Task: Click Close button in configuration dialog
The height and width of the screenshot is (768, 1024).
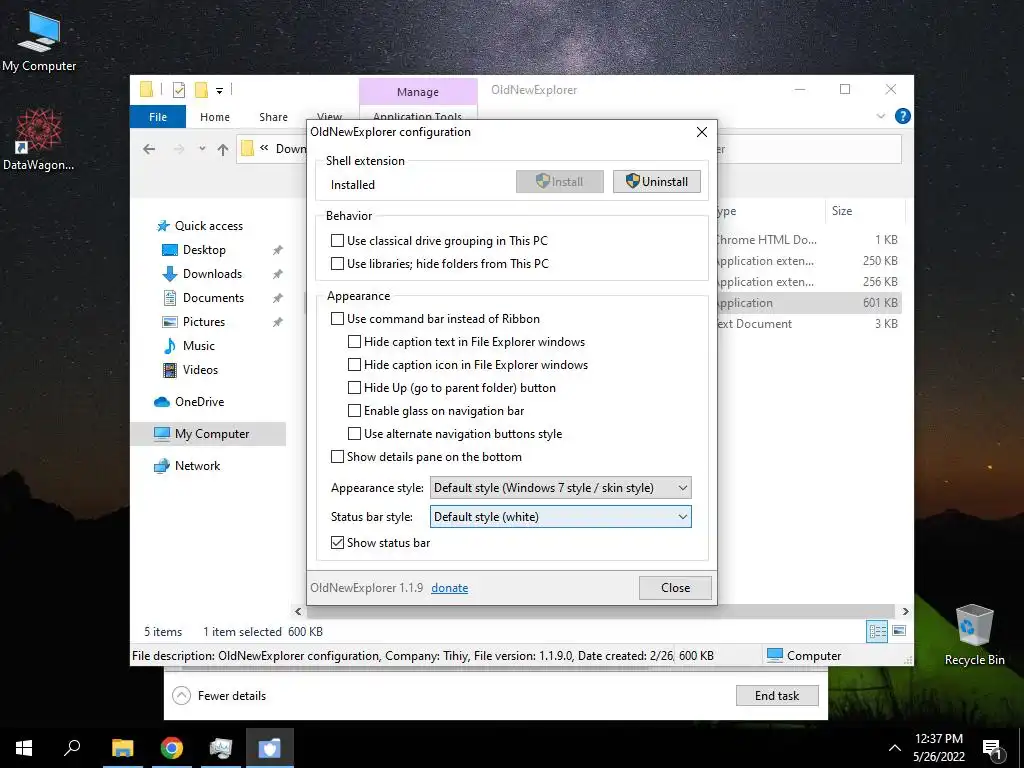Action: coord(675,588)
